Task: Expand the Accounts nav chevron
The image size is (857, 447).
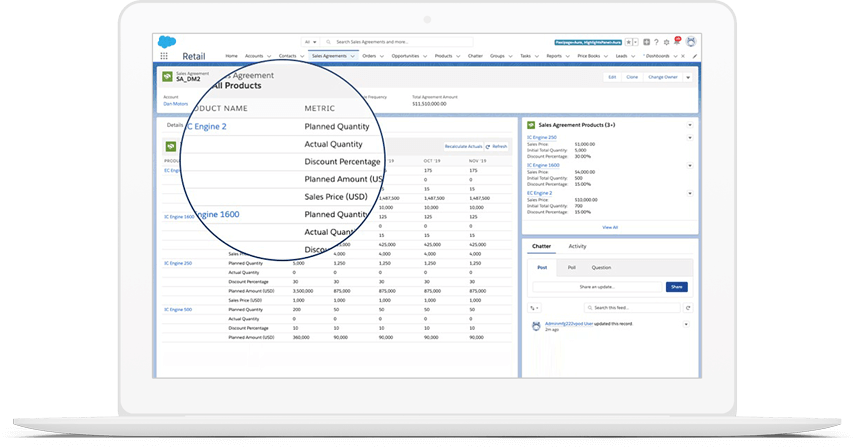Action: click(269, 56)
